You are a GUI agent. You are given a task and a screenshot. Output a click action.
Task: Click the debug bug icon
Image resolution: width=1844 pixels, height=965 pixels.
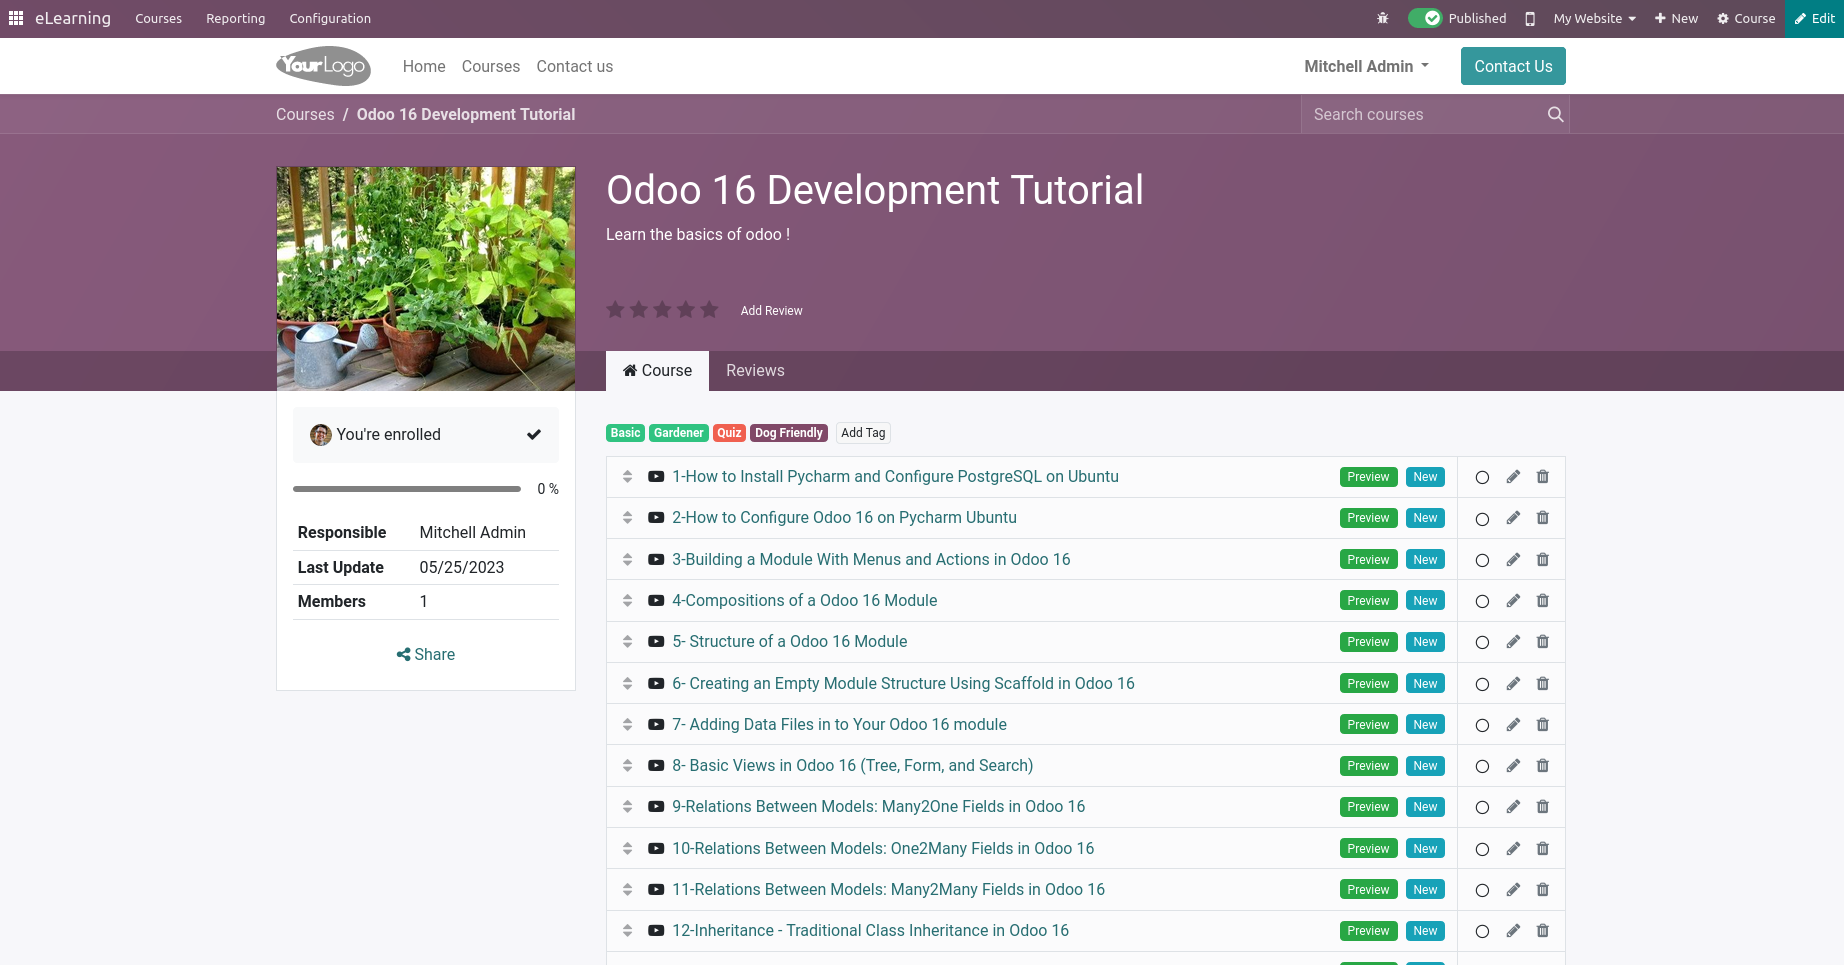point(1383,18)
